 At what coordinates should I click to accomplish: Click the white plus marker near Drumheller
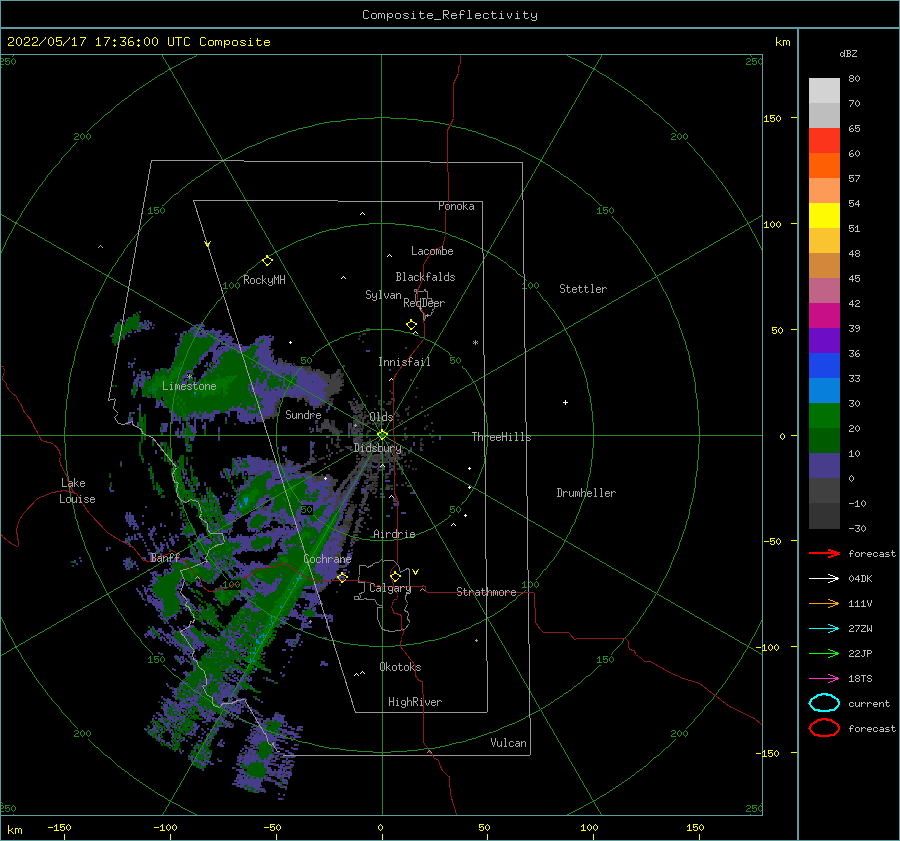[x=565, y=402]
